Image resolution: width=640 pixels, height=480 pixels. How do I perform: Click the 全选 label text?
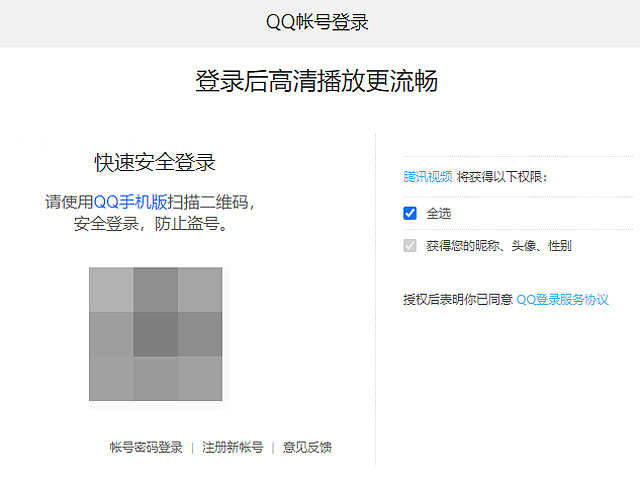pos(439,213)
